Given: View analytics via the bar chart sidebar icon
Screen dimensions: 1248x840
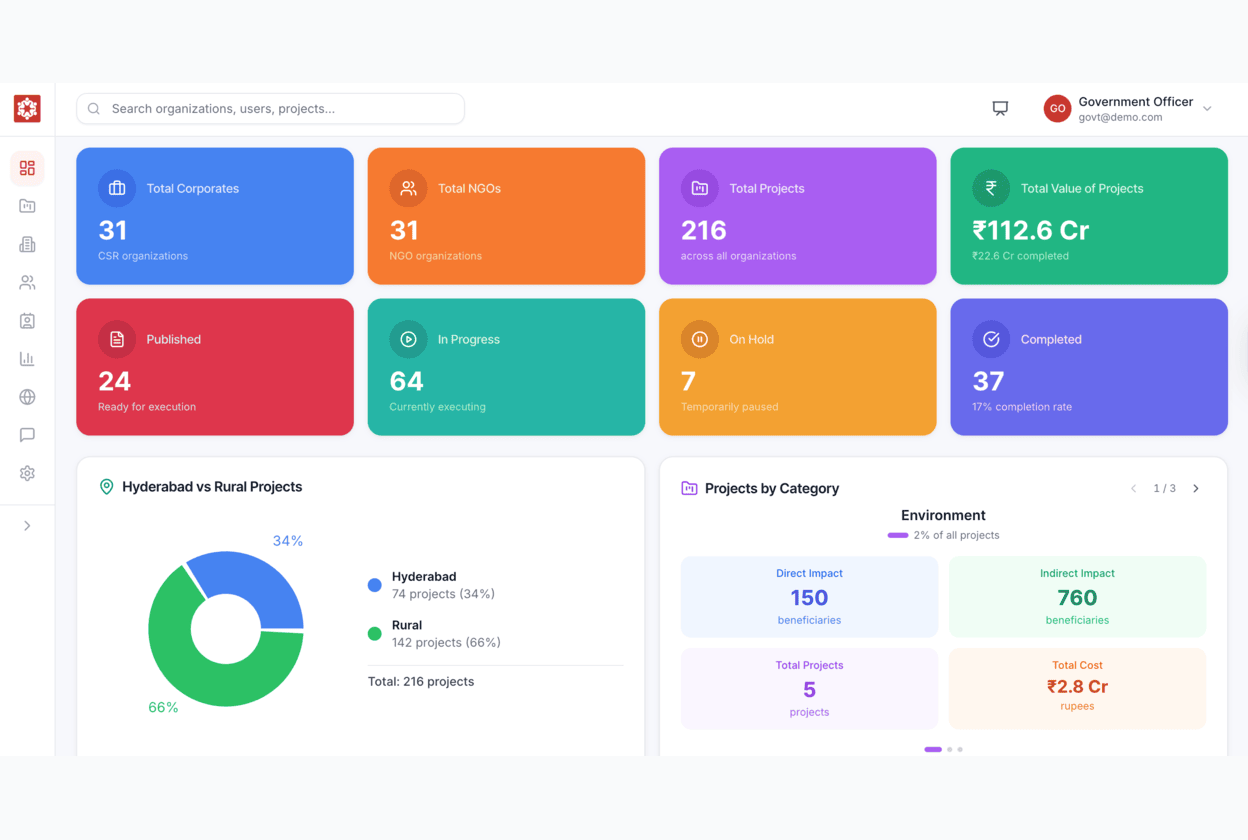Looking at the screenshot, I should tap(27, 358).
